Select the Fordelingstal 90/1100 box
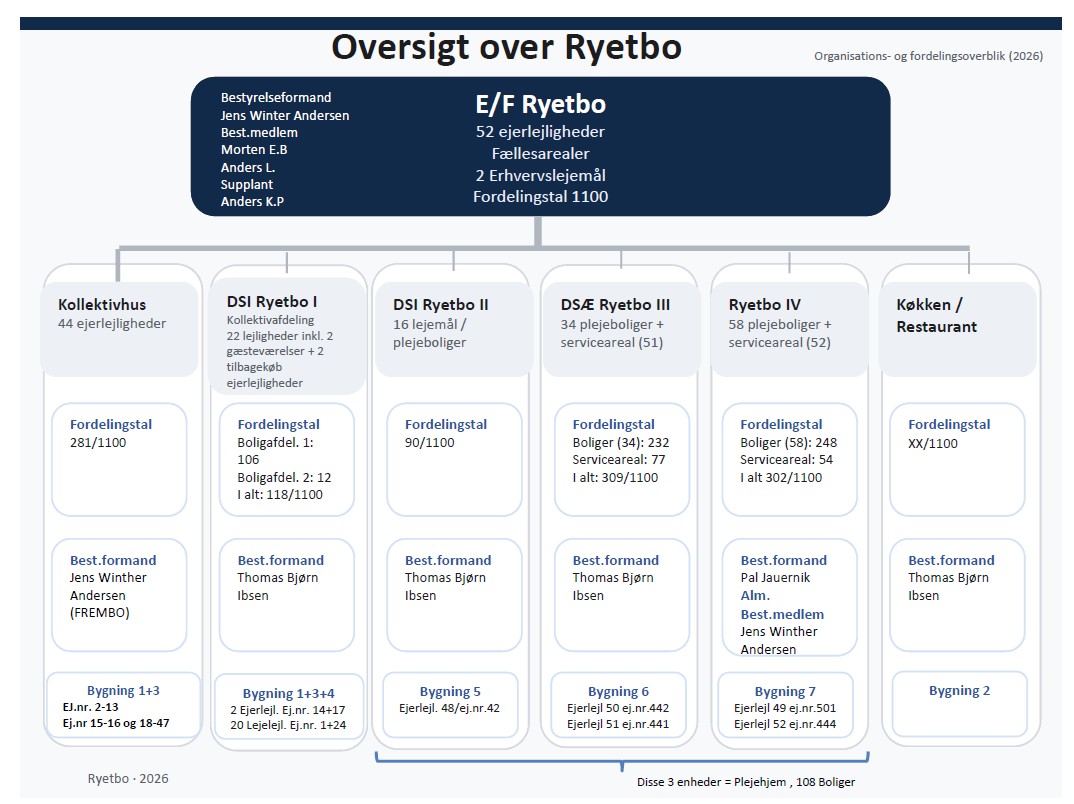The width and height of the screenshot is (1074, 804). (x=454, y=459)
